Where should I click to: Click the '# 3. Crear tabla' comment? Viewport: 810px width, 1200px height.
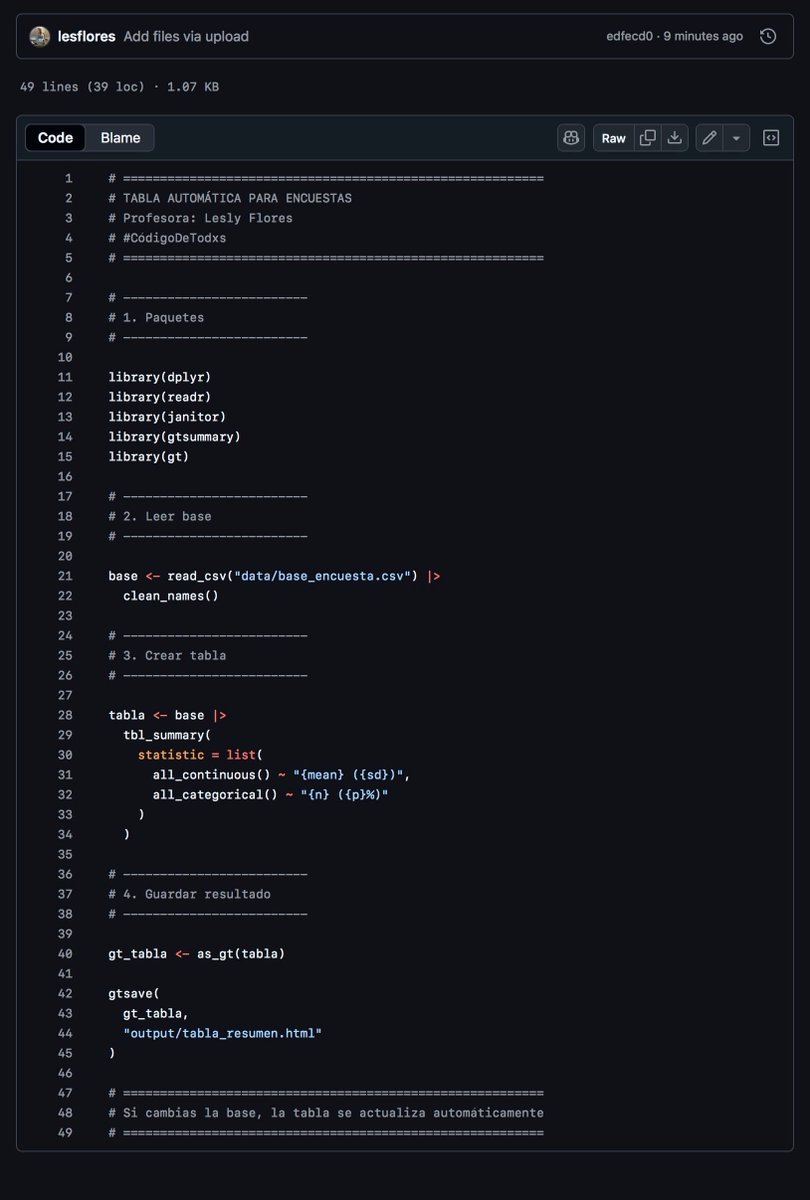167,656
